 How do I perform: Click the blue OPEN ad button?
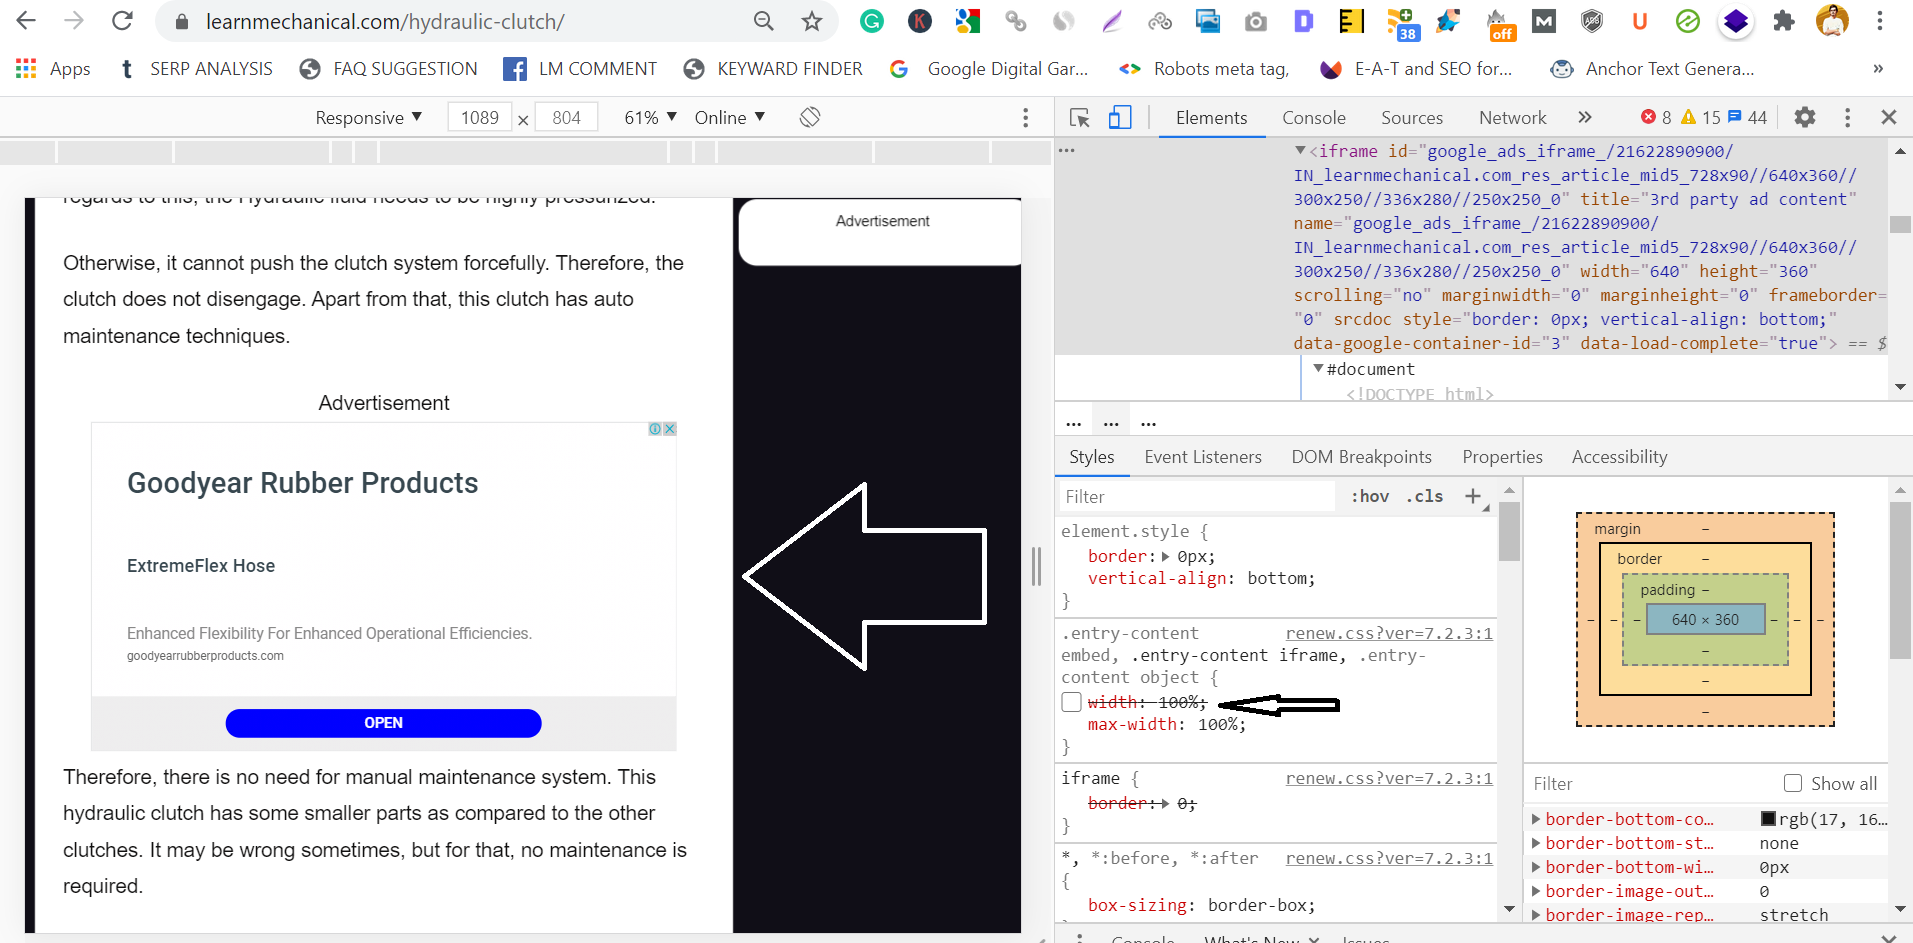[x=384, y=723]
